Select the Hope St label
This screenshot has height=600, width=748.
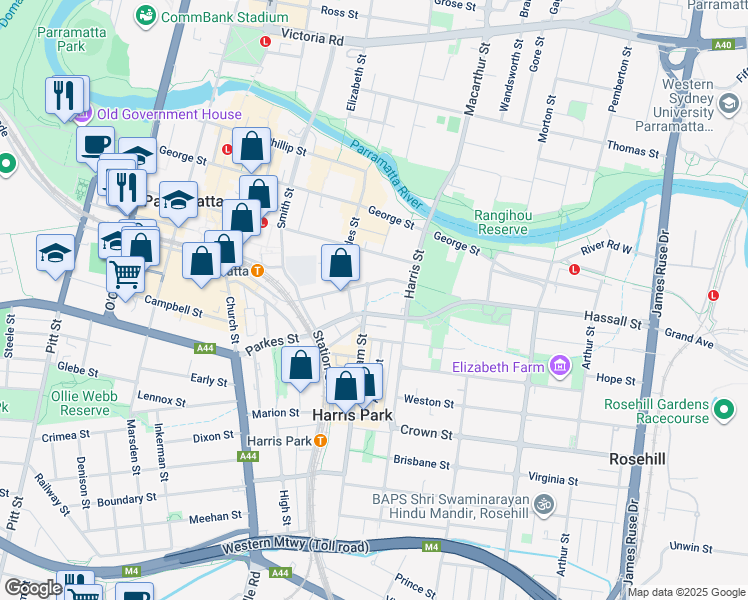[616, 379]
